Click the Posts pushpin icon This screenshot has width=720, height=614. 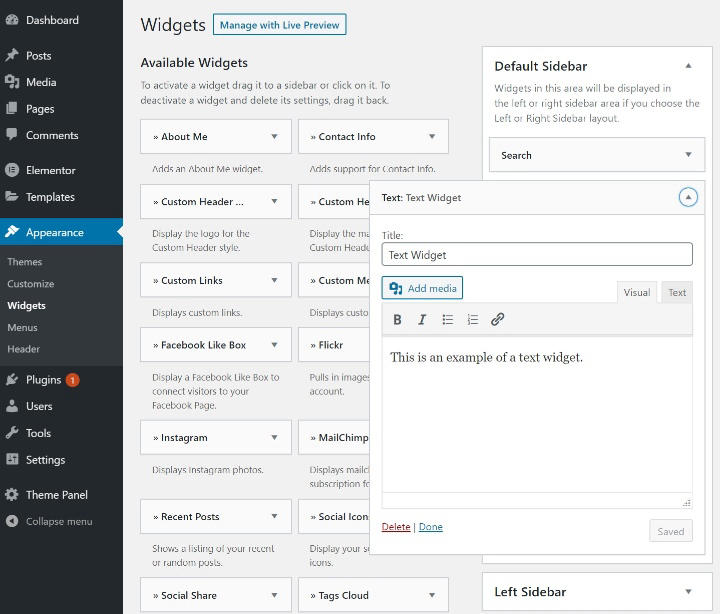tap(12, 55)
